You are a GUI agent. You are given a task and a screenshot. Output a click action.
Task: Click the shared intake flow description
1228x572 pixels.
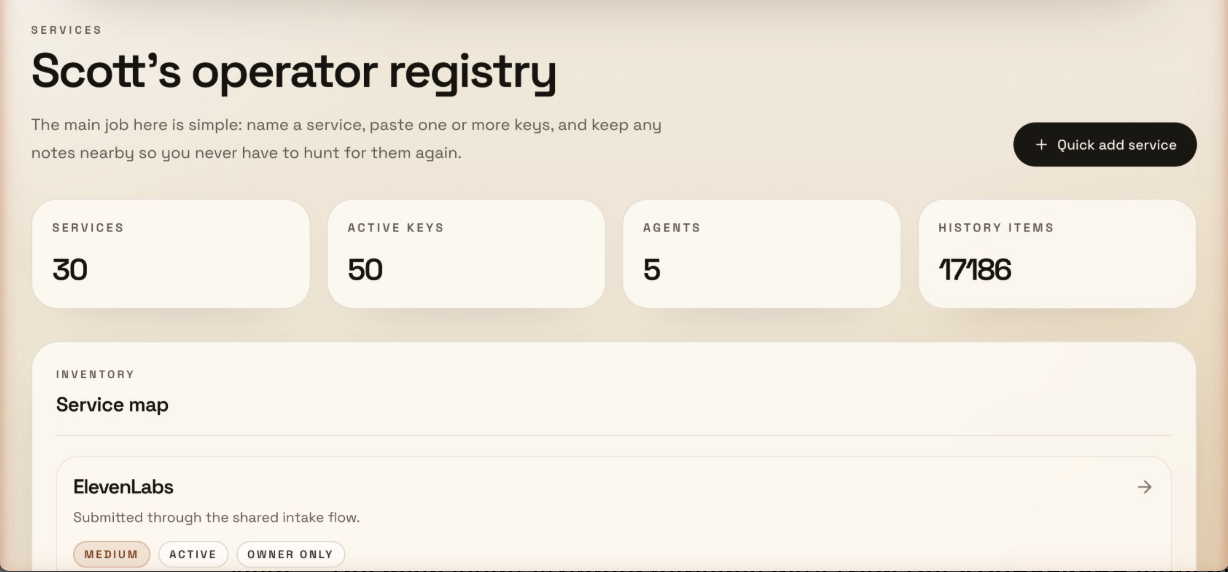pos(216,517)
